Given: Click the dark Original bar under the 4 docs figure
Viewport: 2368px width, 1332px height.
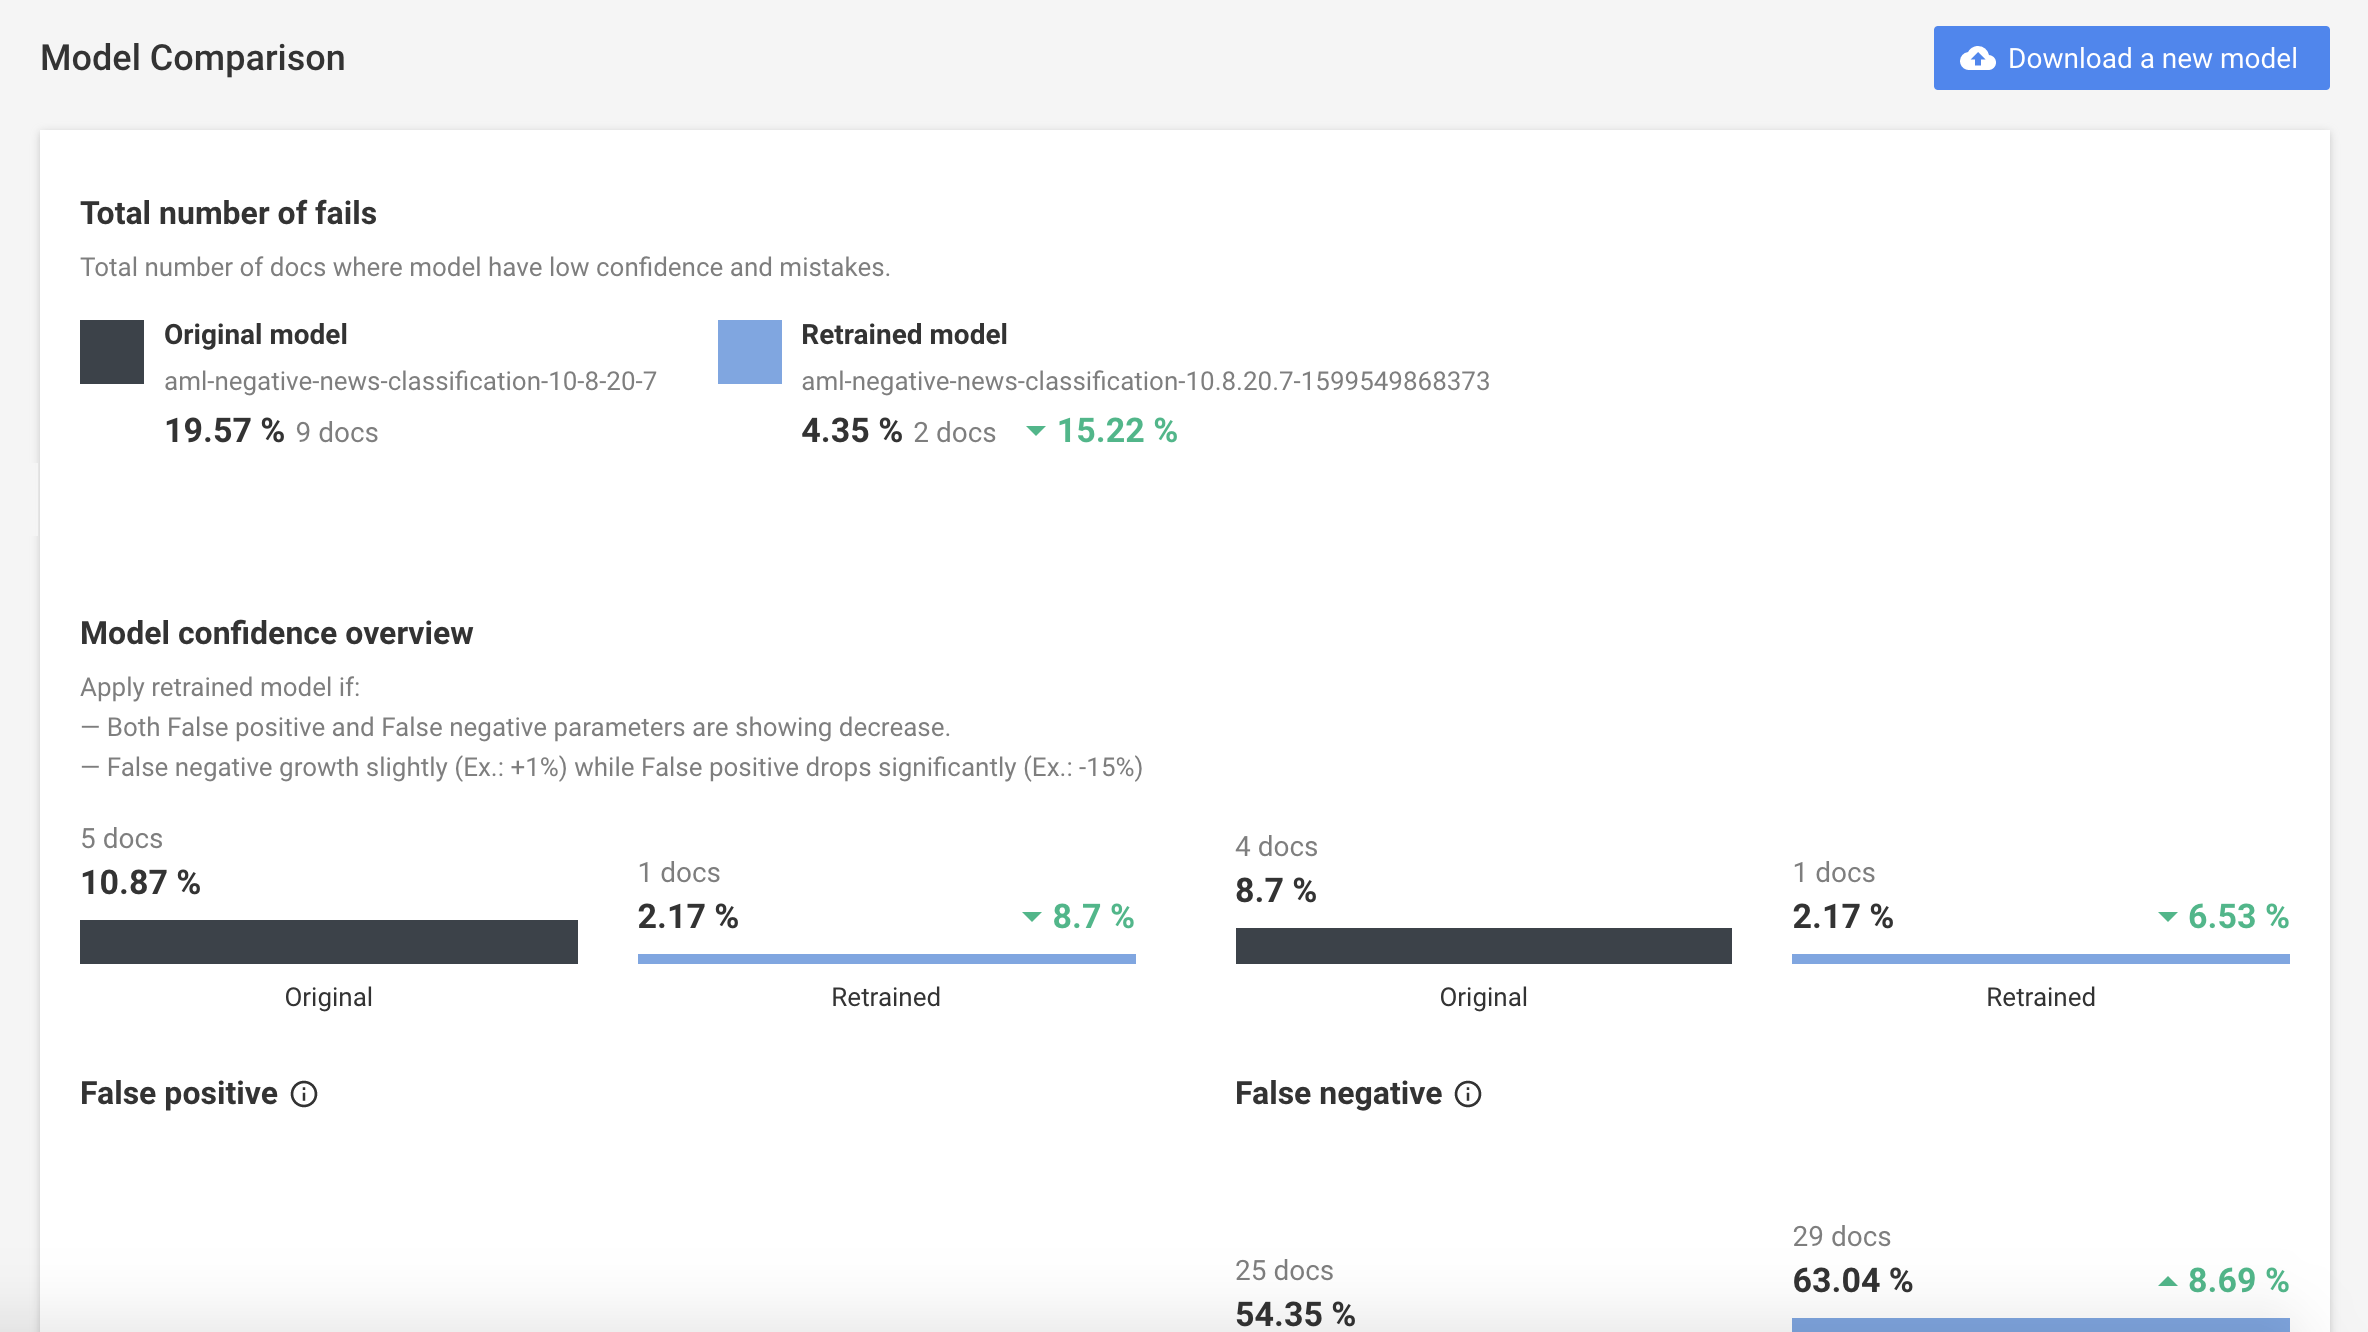Looking at the screenshot, I should point(1484,946).
